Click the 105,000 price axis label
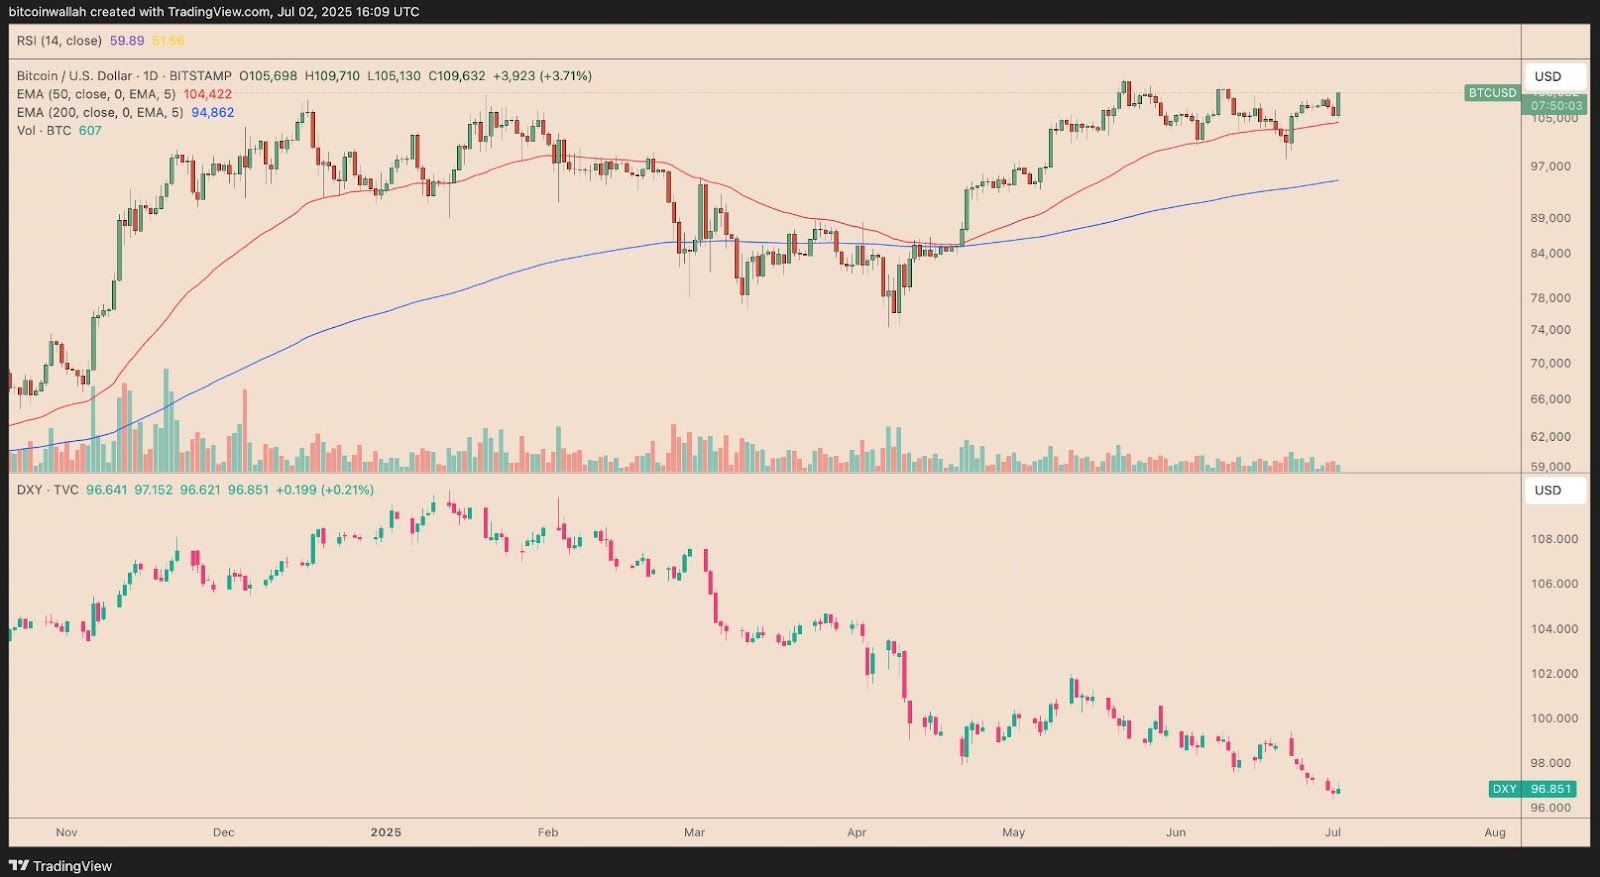 (1554, 118)
